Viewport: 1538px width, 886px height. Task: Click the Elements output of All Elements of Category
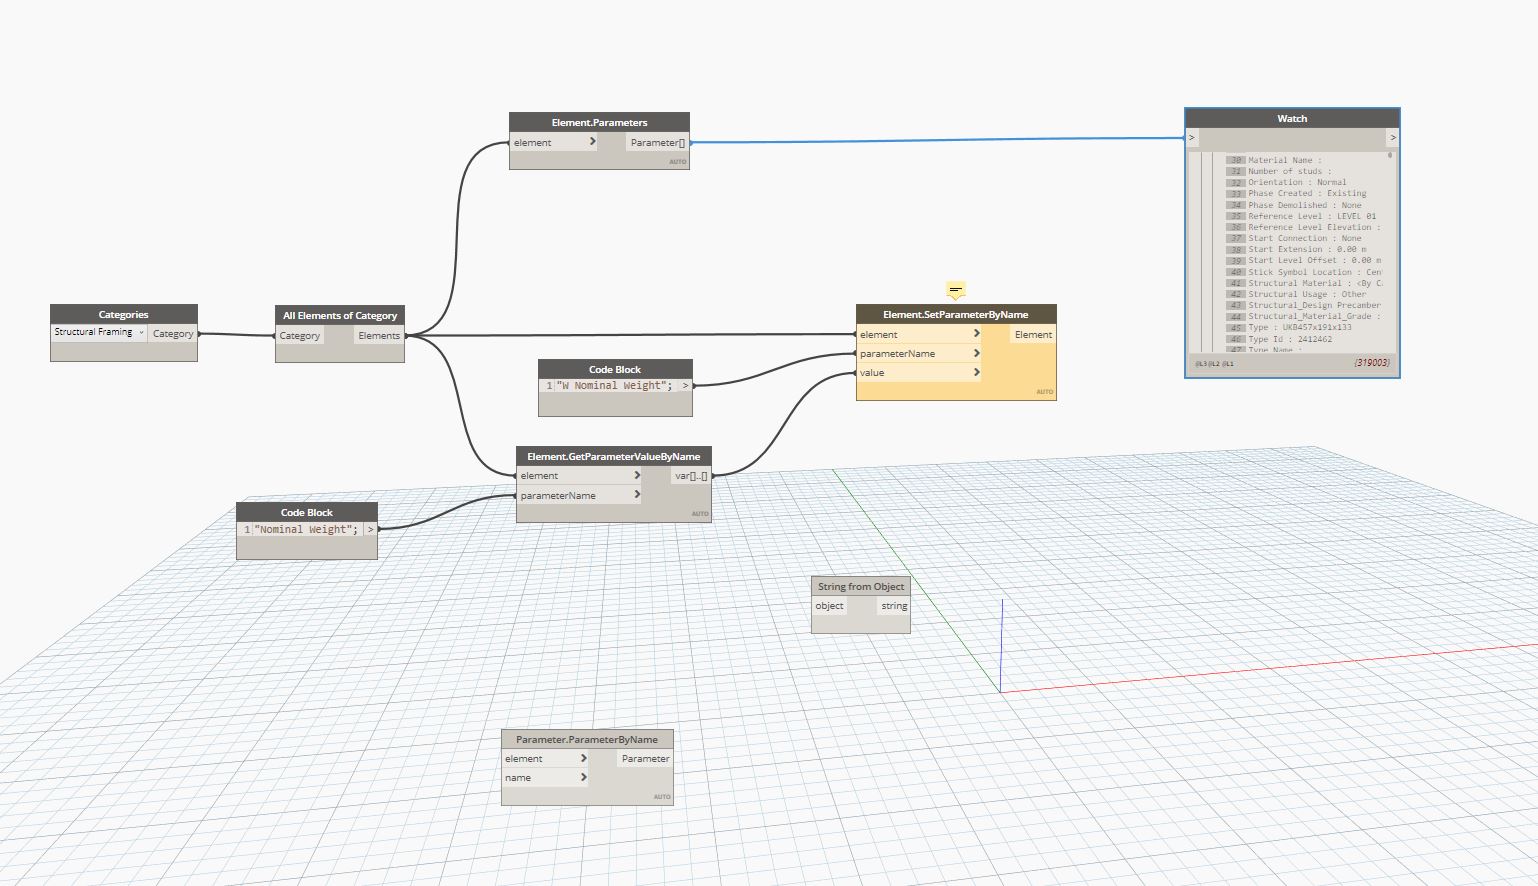click(x=378, y=335)
